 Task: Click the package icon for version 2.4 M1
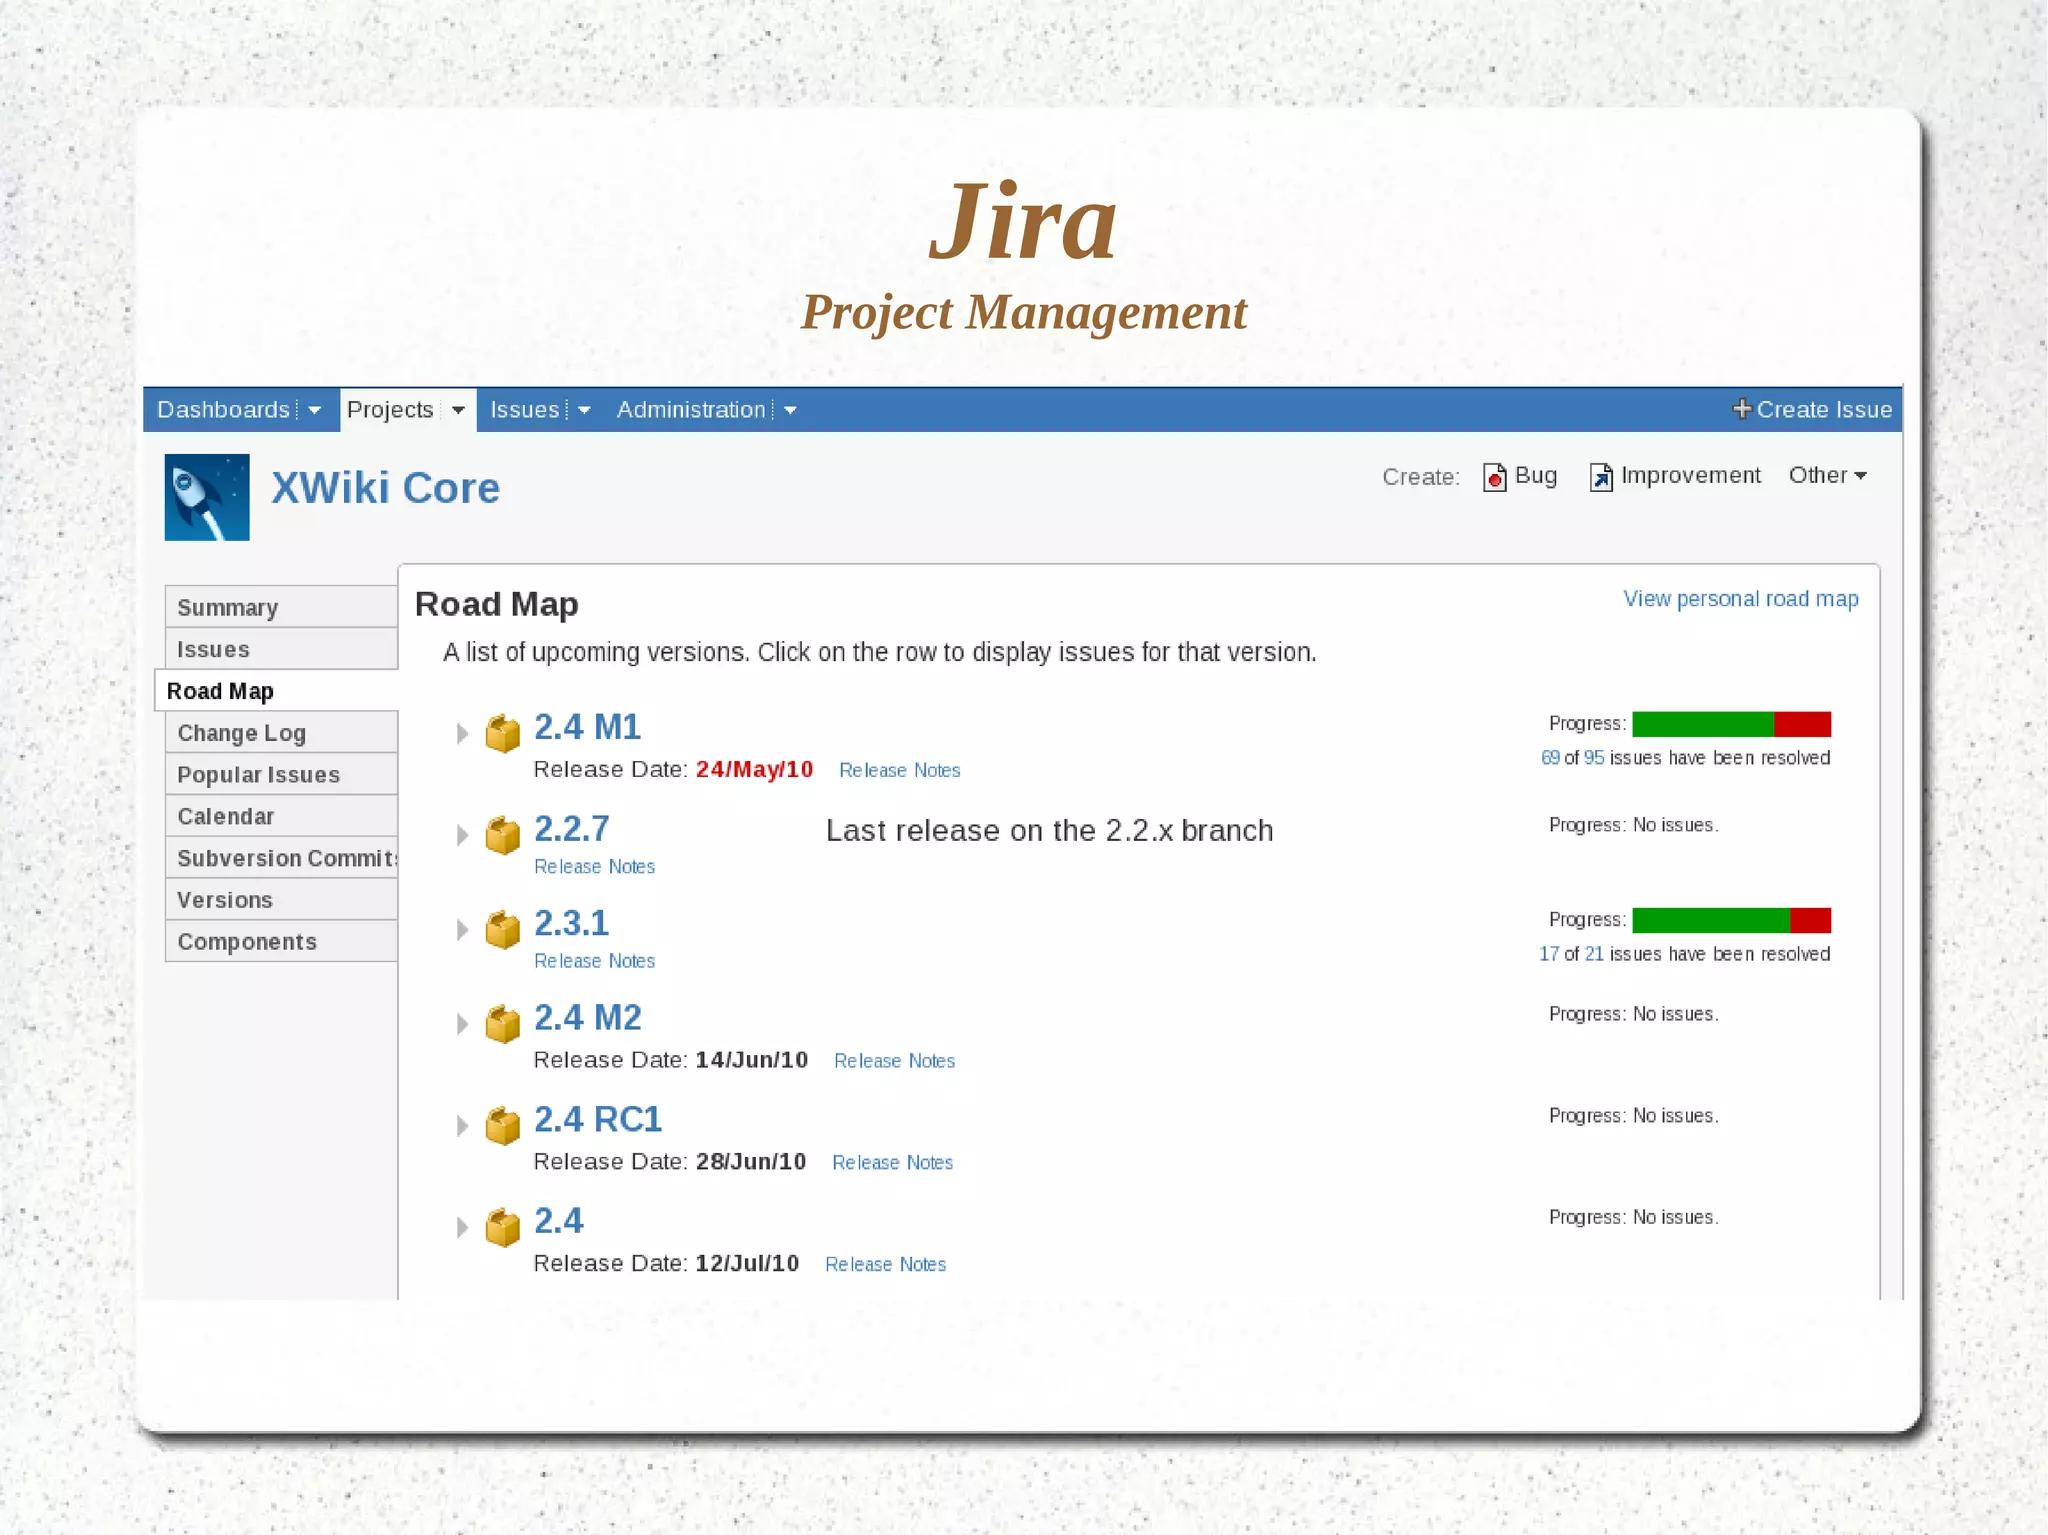click(503, 733)
